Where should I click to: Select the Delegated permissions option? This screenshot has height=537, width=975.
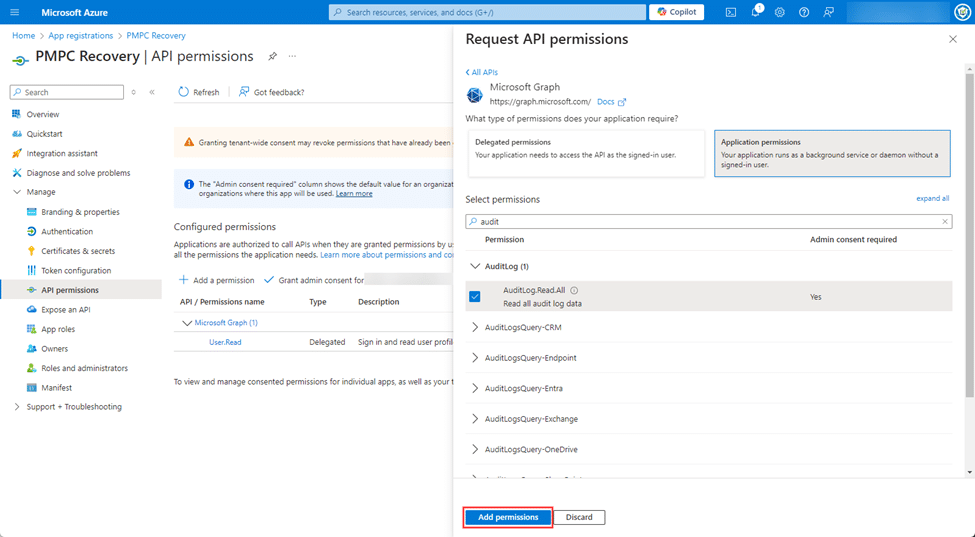584,153
